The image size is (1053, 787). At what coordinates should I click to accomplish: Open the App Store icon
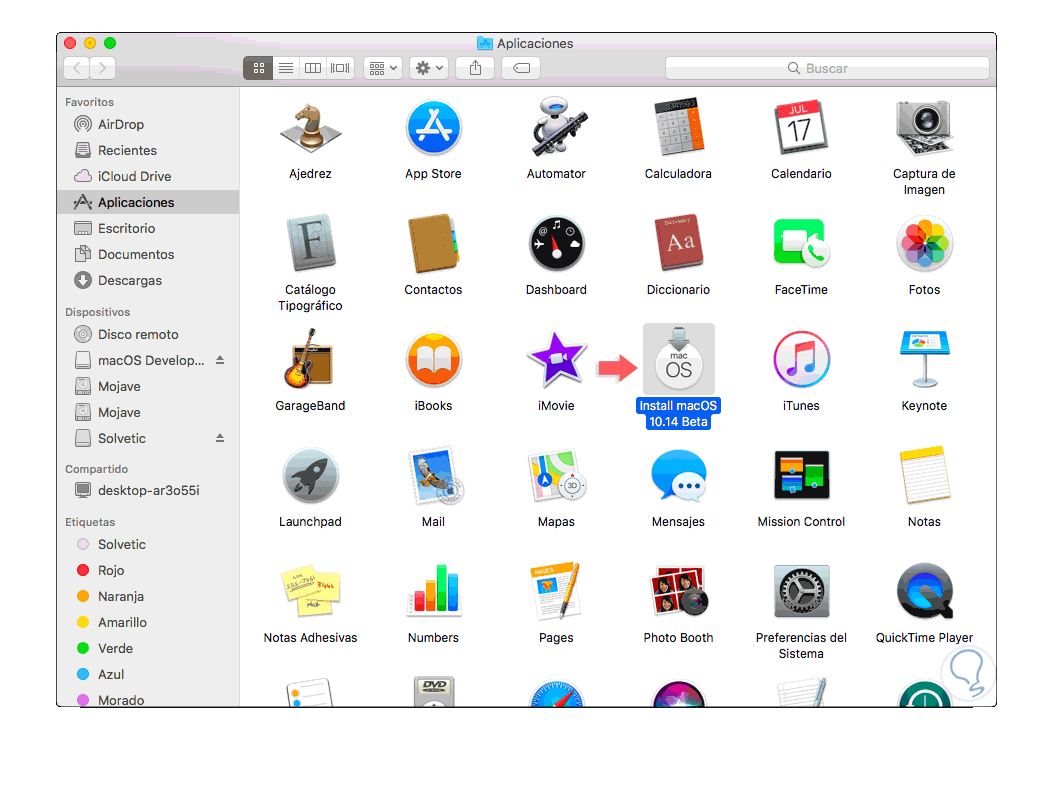tap(433, 128)
